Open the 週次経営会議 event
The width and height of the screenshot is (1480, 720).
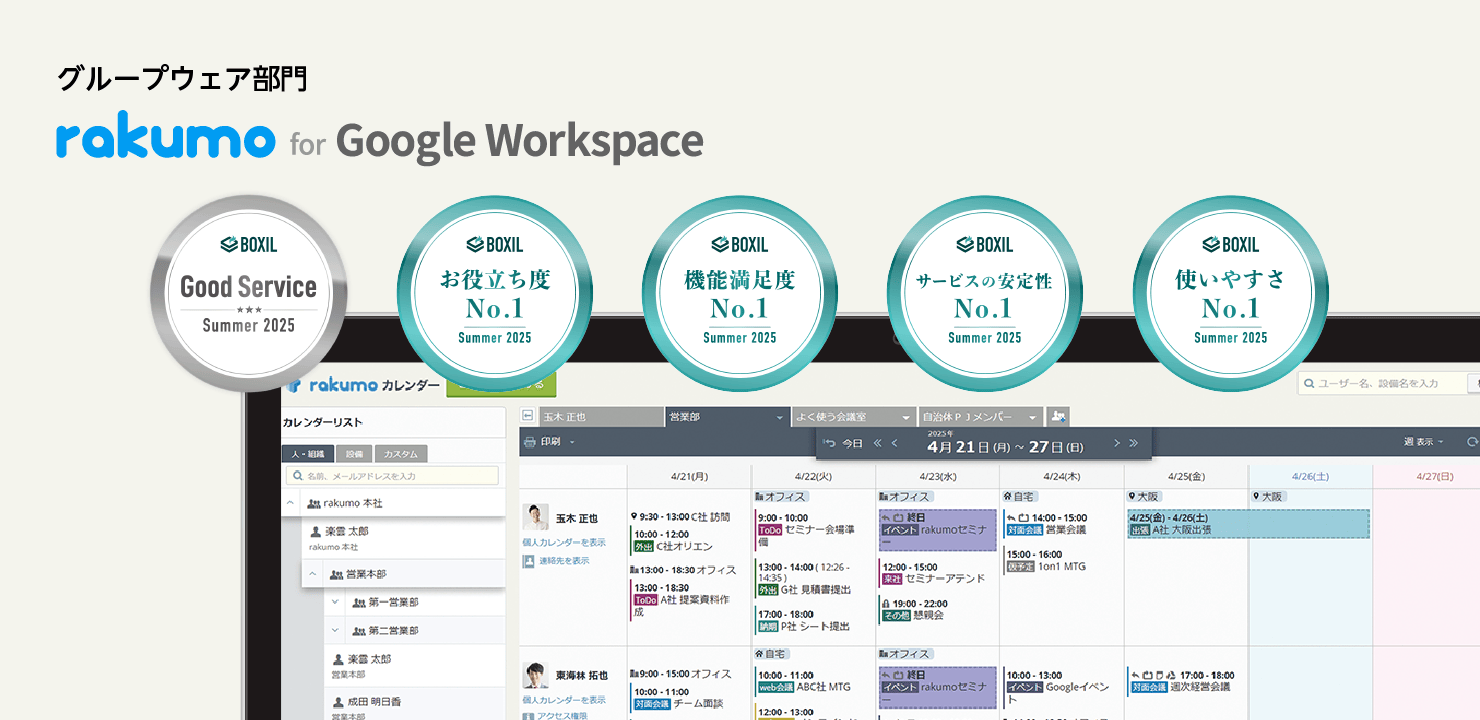(1180, 681)
